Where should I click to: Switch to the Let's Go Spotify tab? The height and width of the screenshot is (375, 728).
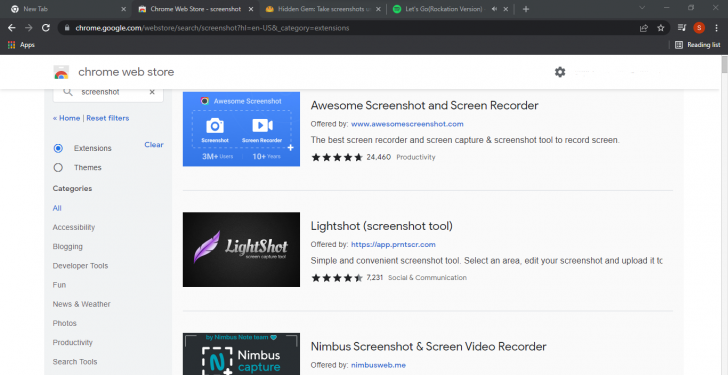[449, 9]
